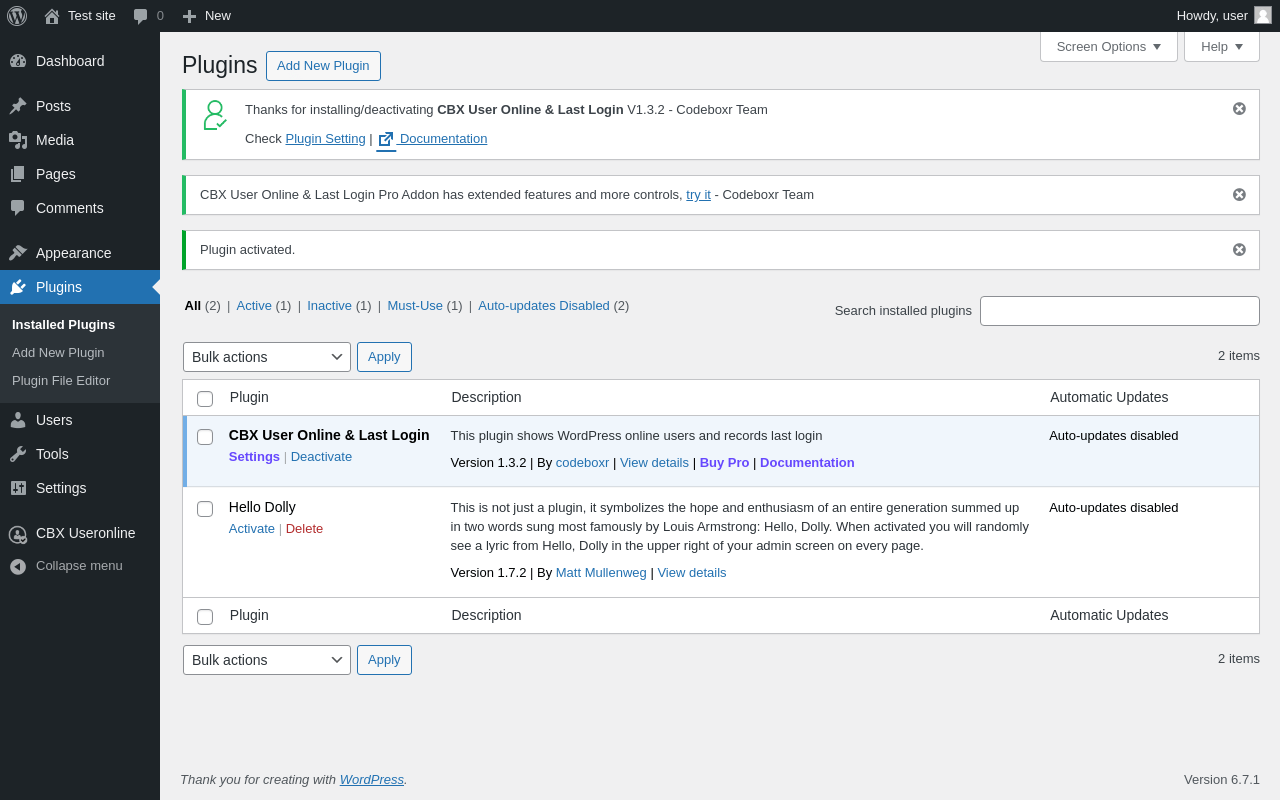The image size is (1280, 800).
Task: Sort by the Plugin column header
Action: pos(249,397)
